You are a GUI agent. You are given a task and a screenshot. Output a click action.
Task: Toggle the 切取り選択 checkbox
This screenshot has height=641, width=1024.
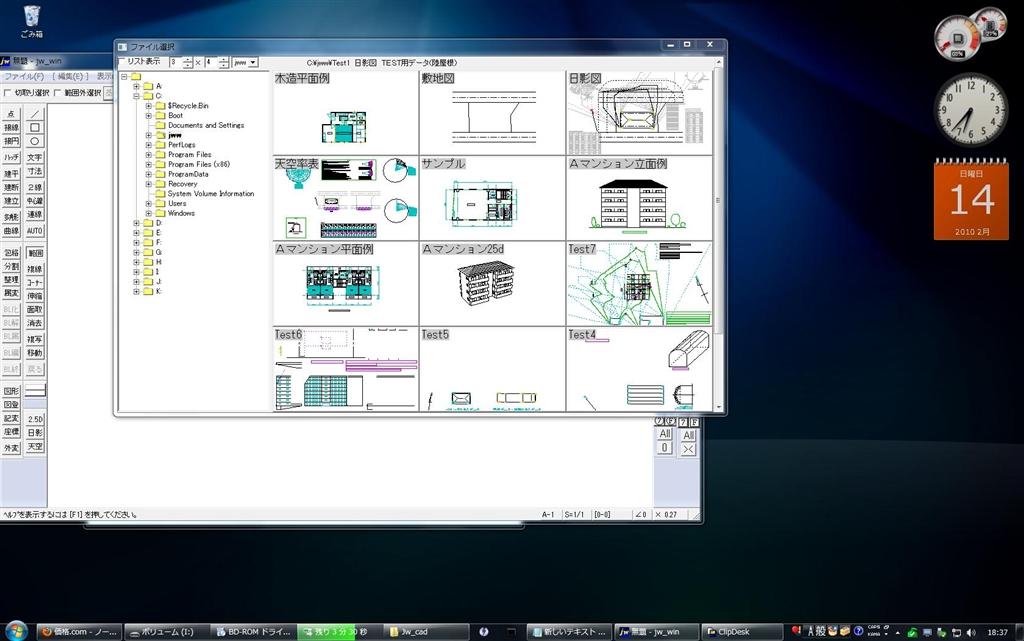tap(8, 93)
